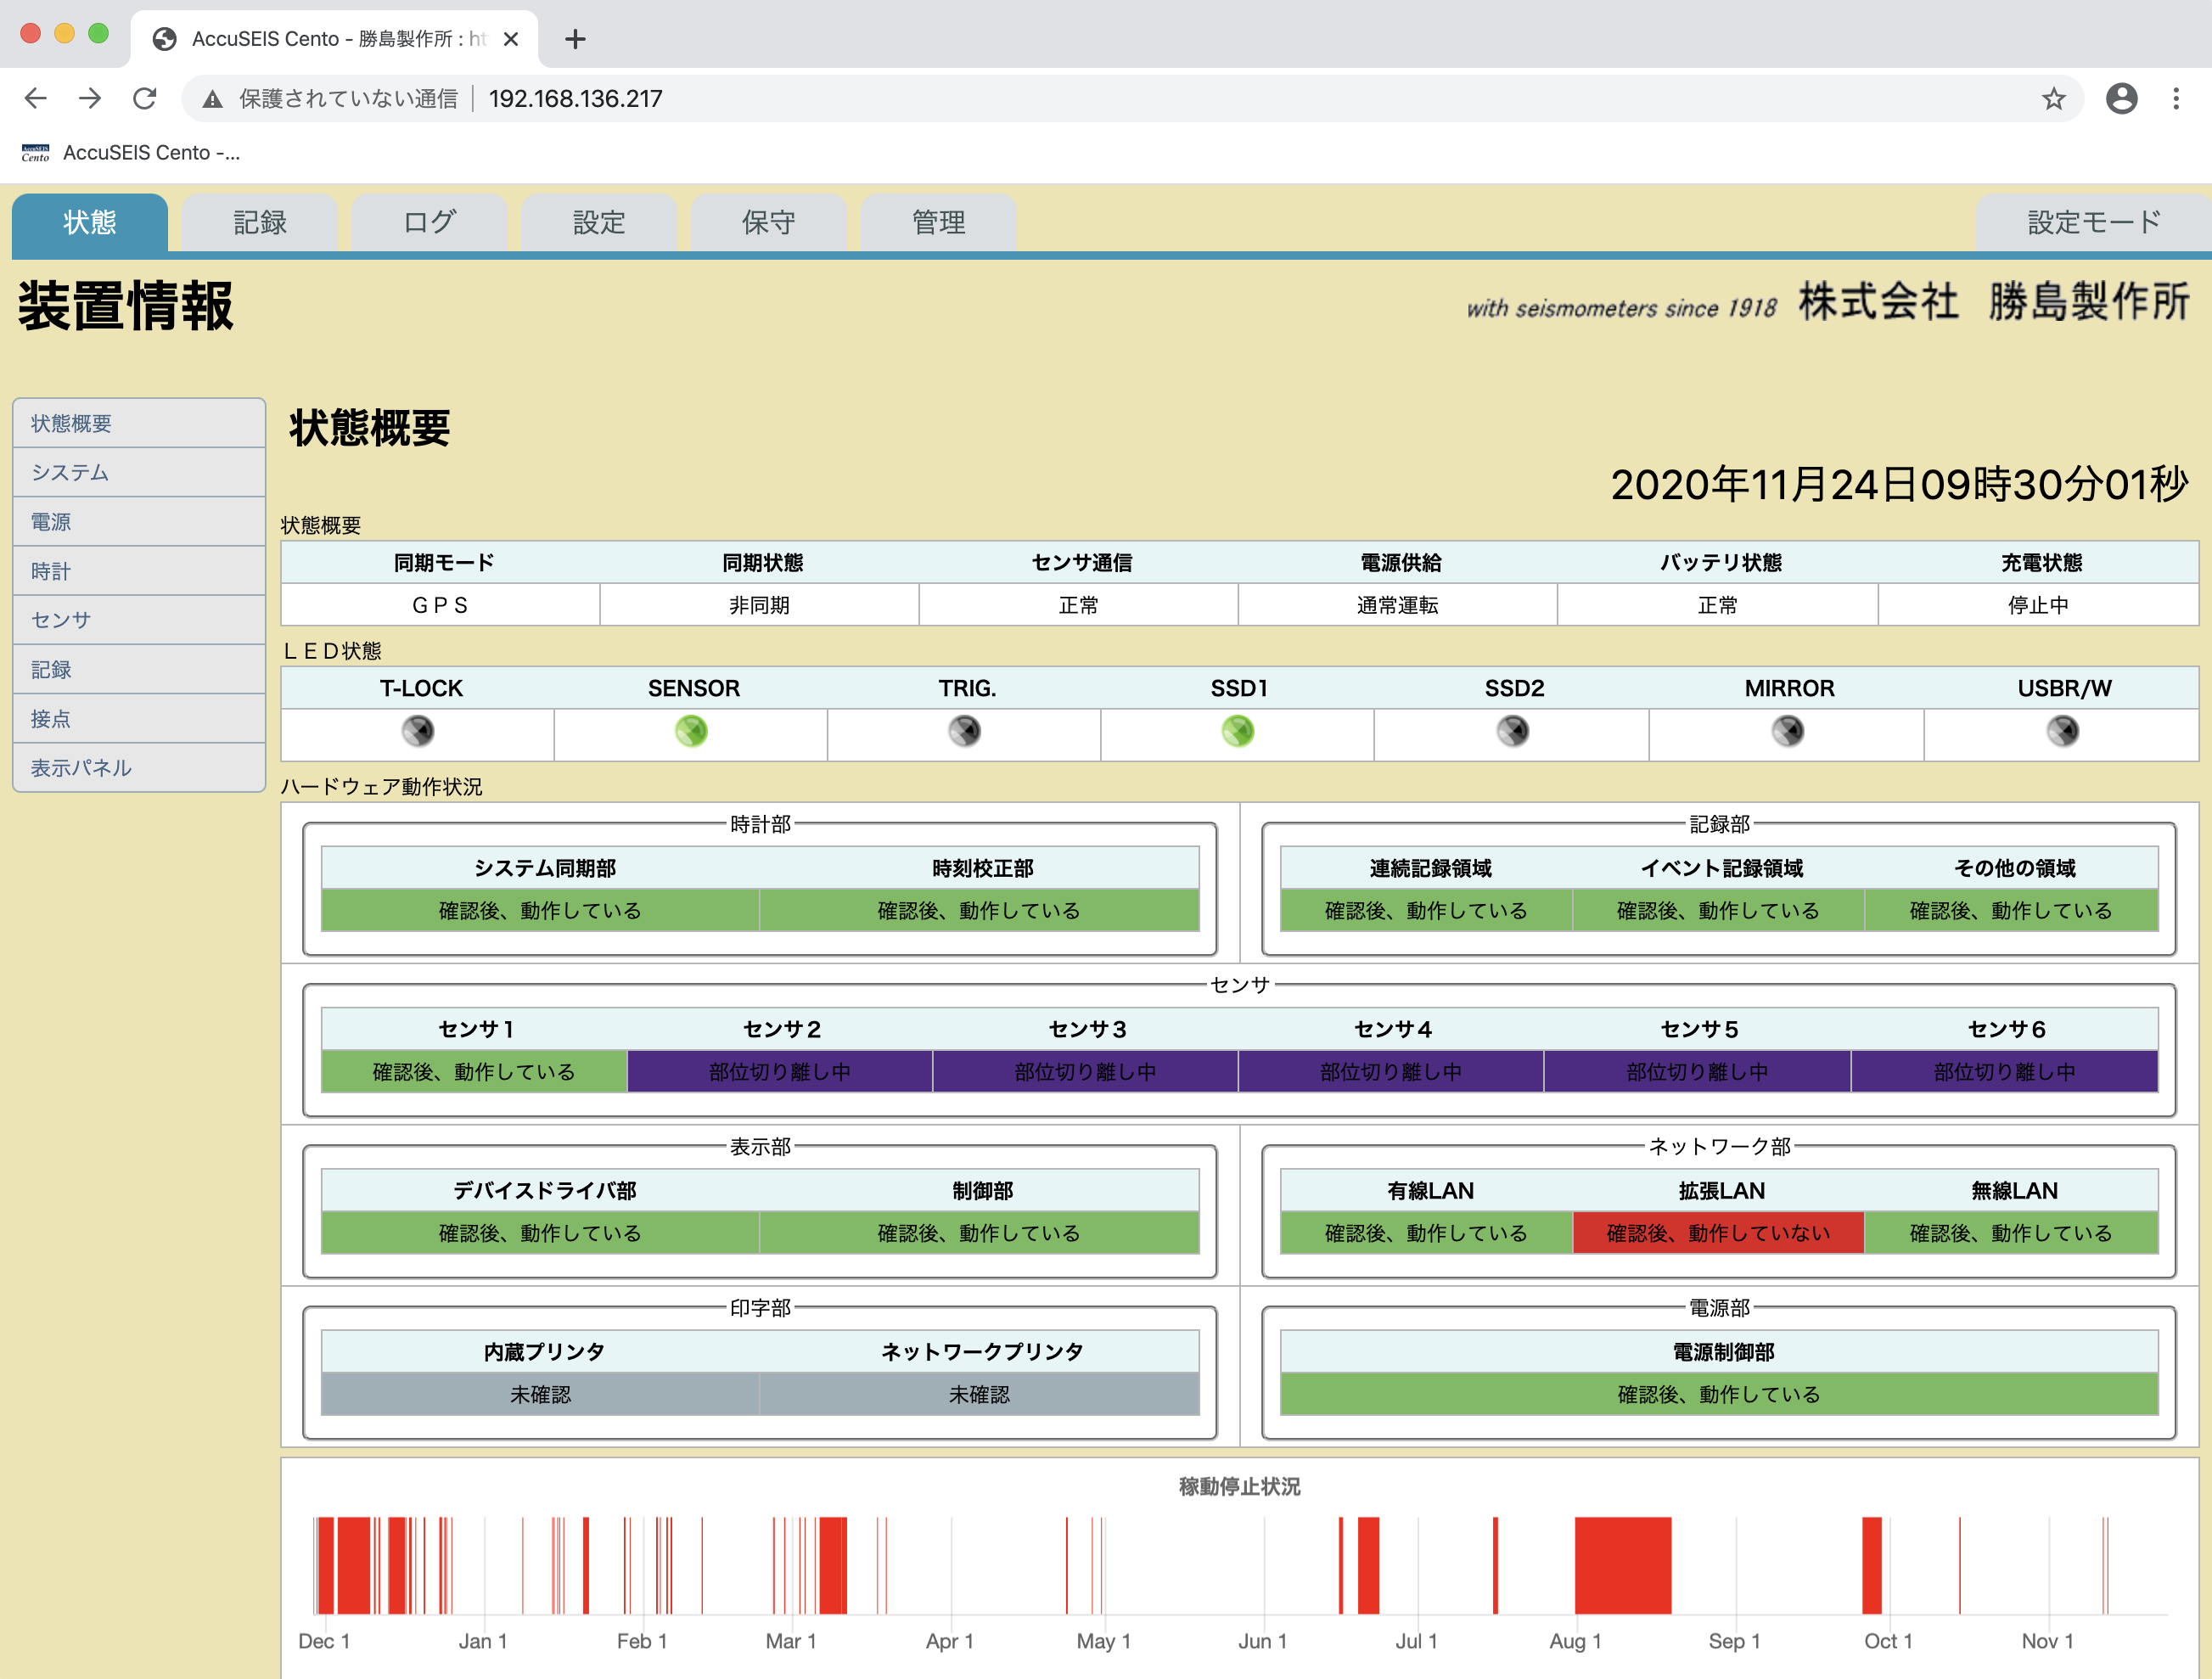The image size is (2212, 1679).
Task: Click the T-LOCK LED indicator
Action: (418, 731)
